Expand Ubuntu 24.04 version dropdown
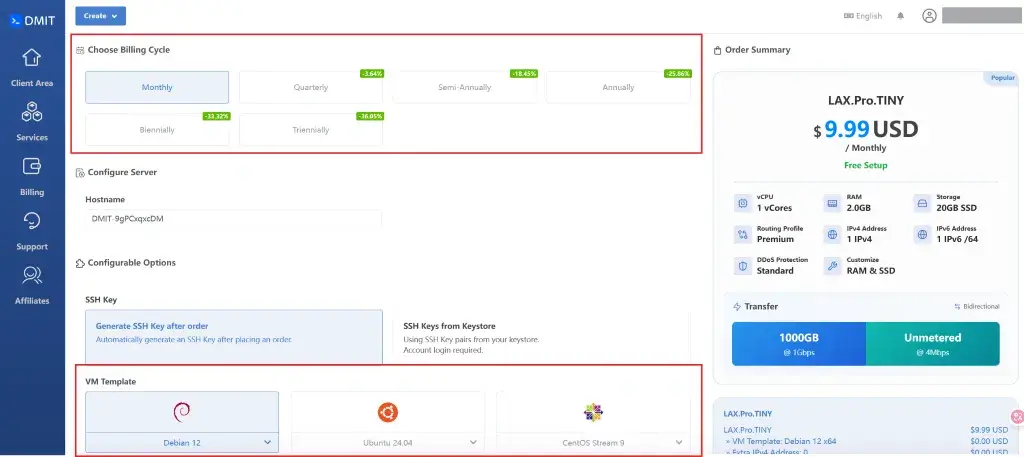The image size is (1024, 457). pyautogui.click(x=387, y=442)
